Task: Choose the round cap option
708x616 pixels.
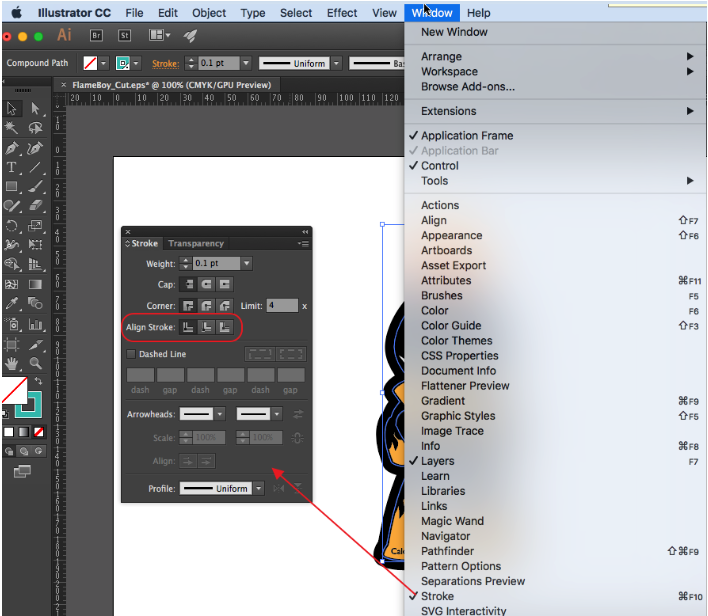Action: pos(207,285)
